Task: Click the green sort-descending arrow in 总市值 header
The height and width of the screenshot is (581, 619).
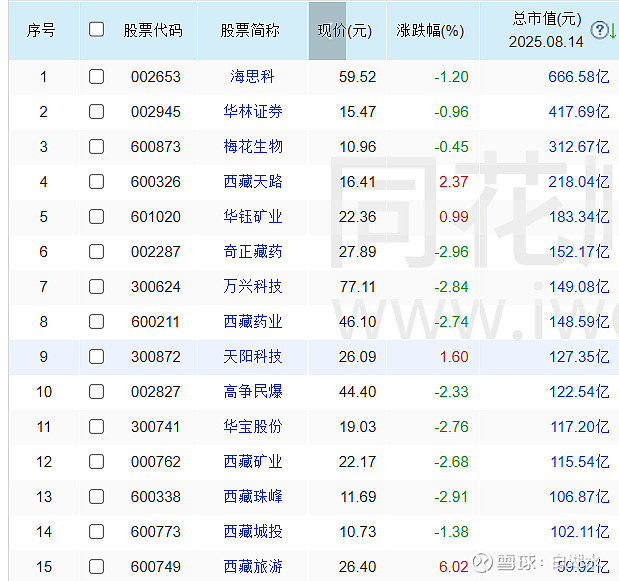Action: (x=613, y=31)
